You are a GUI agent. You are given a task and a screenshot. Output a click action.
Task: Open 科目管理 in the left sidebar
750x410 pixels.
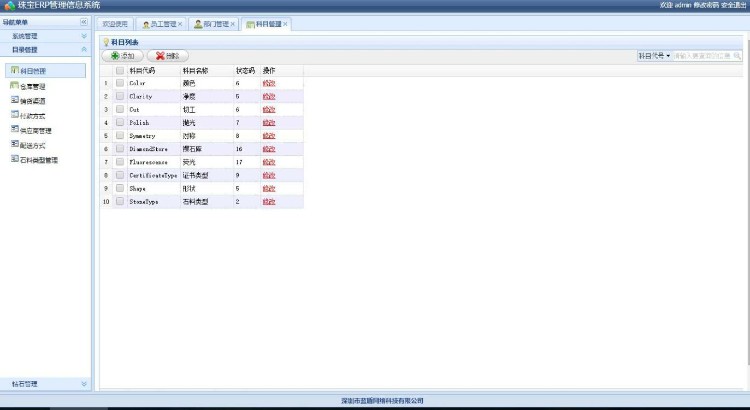33,71
